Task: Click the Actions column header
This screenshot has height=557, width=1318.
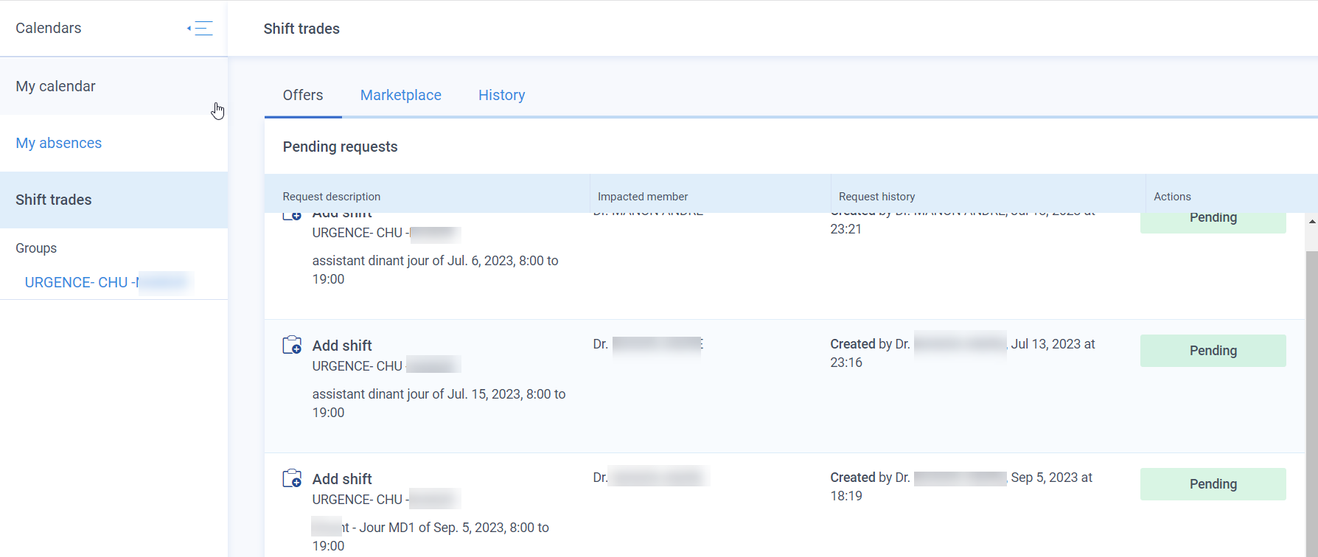Action: point(1172,197)
